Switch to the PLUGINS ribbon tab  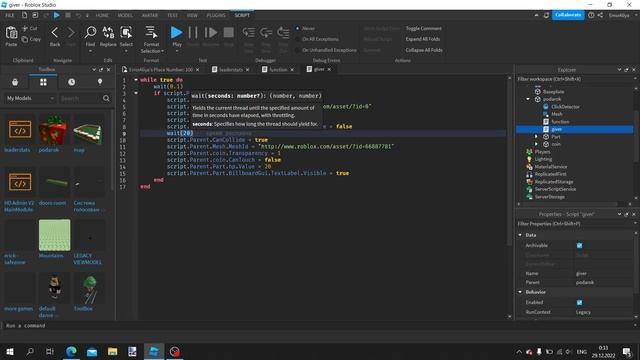tap(216, 15)
